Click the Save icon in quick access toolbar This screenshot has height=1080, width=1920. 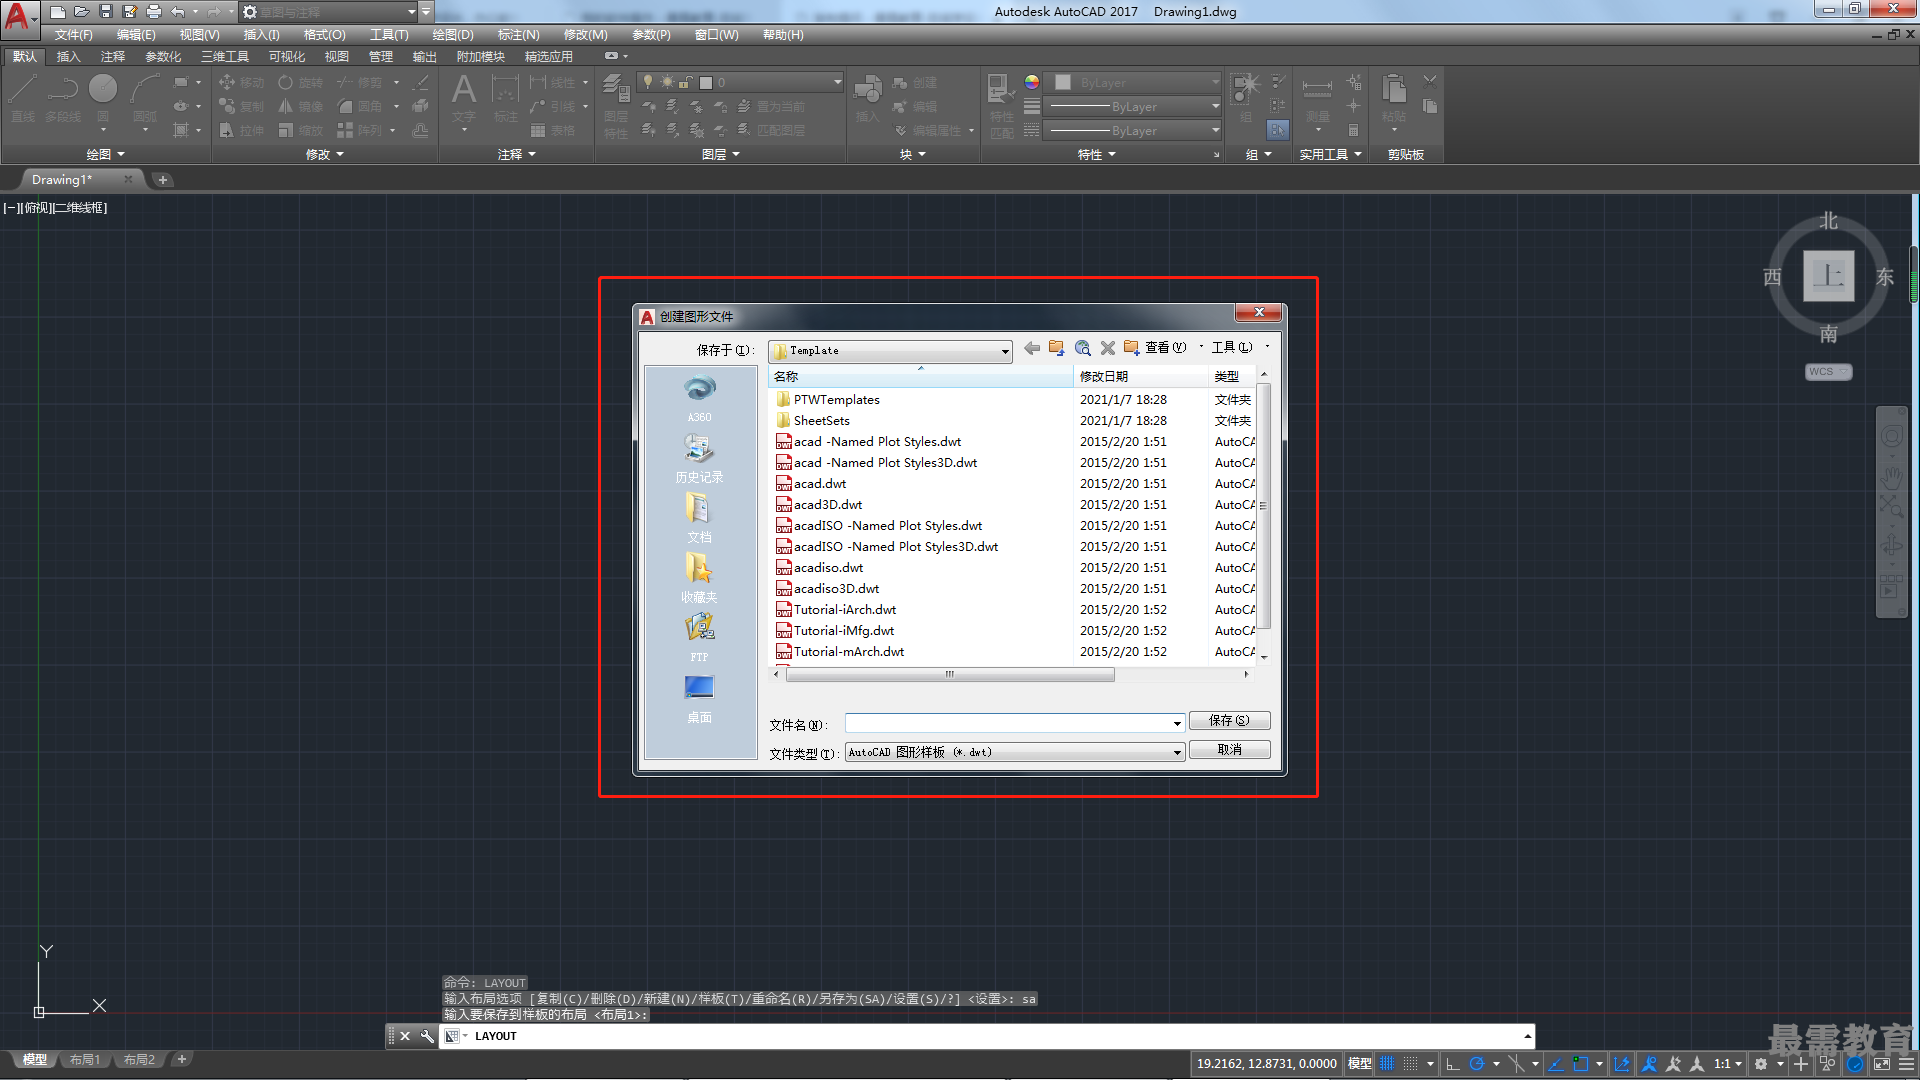(x=106, y=12)
